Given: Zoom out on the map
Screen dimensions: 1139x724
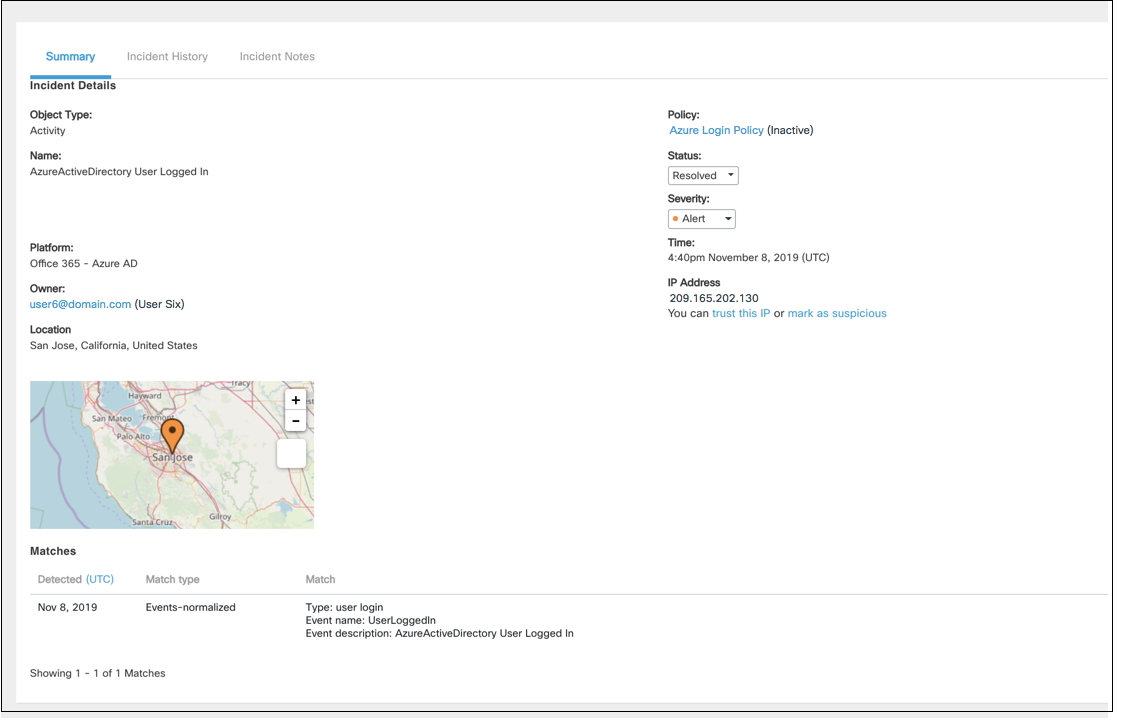Looking at the screenshot, I should pos(296,421).
